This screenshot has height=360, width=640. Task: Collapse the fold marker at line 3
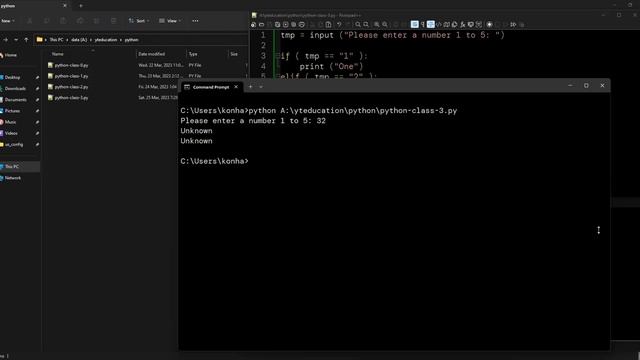tap(278, 56)
